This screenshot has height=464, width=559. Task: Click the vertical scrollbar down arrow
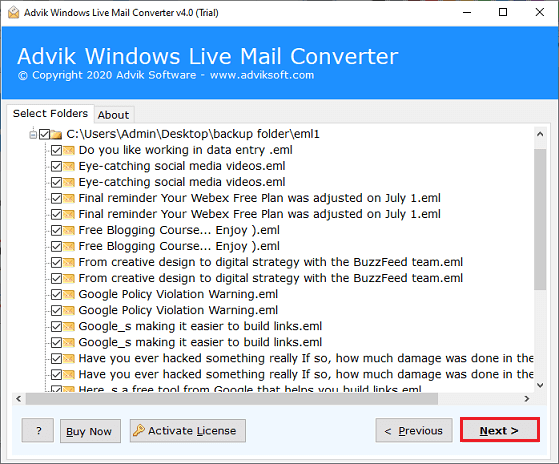coord(540,385)
